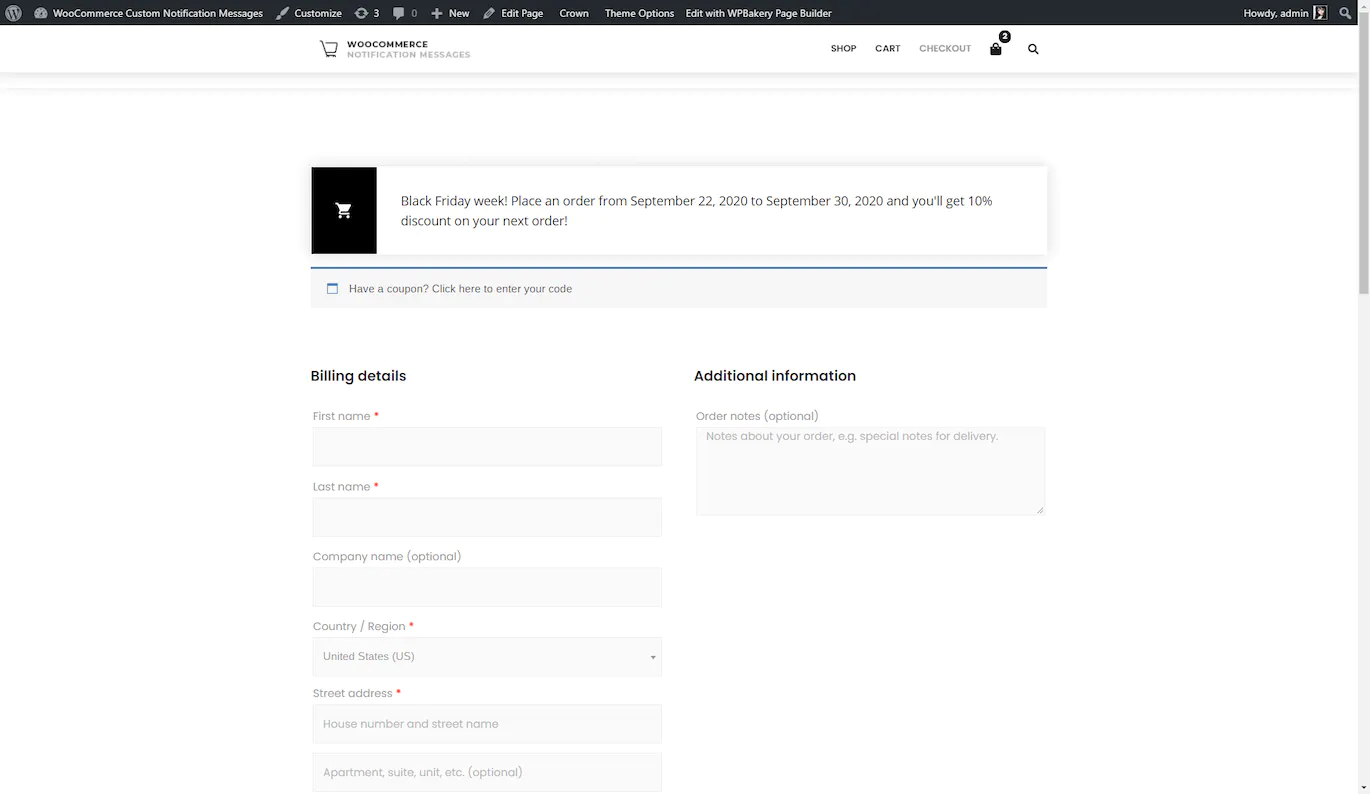Click the Order notes (optional) label
Image resolution: width=1370 pixels, height=794 pixels.
coord(757,416)
